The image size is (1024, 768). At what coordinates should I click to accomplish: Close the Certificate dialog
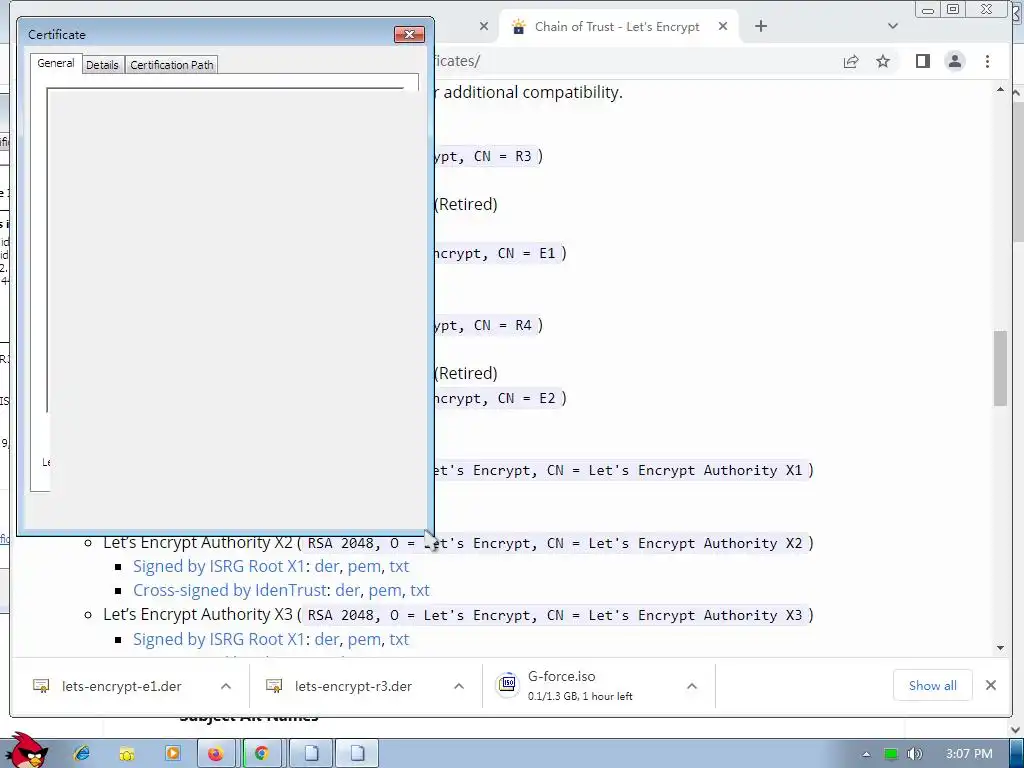pyautogui.click(x=409, y=34)
